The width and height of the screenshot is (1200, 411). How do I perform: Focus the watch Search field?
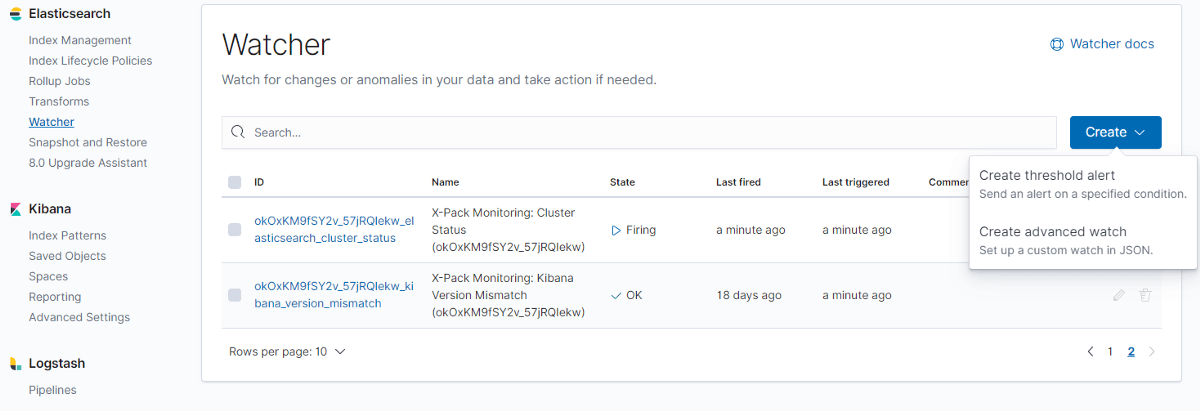tap(639, 132)
